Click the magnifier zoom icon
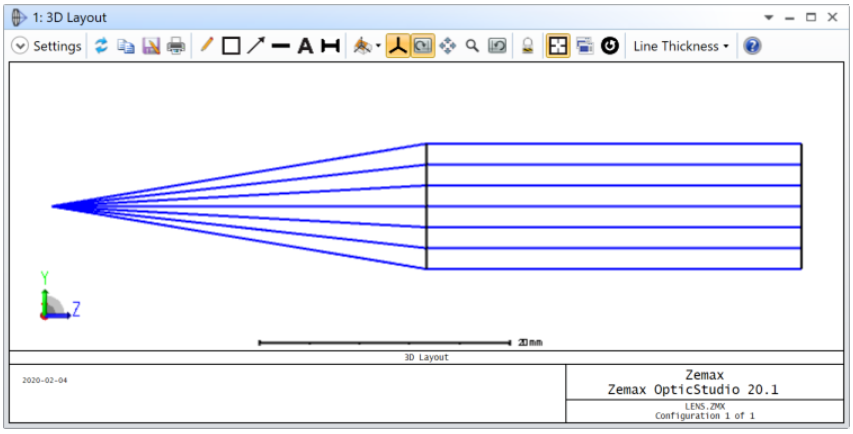 (x=472, y=46)
